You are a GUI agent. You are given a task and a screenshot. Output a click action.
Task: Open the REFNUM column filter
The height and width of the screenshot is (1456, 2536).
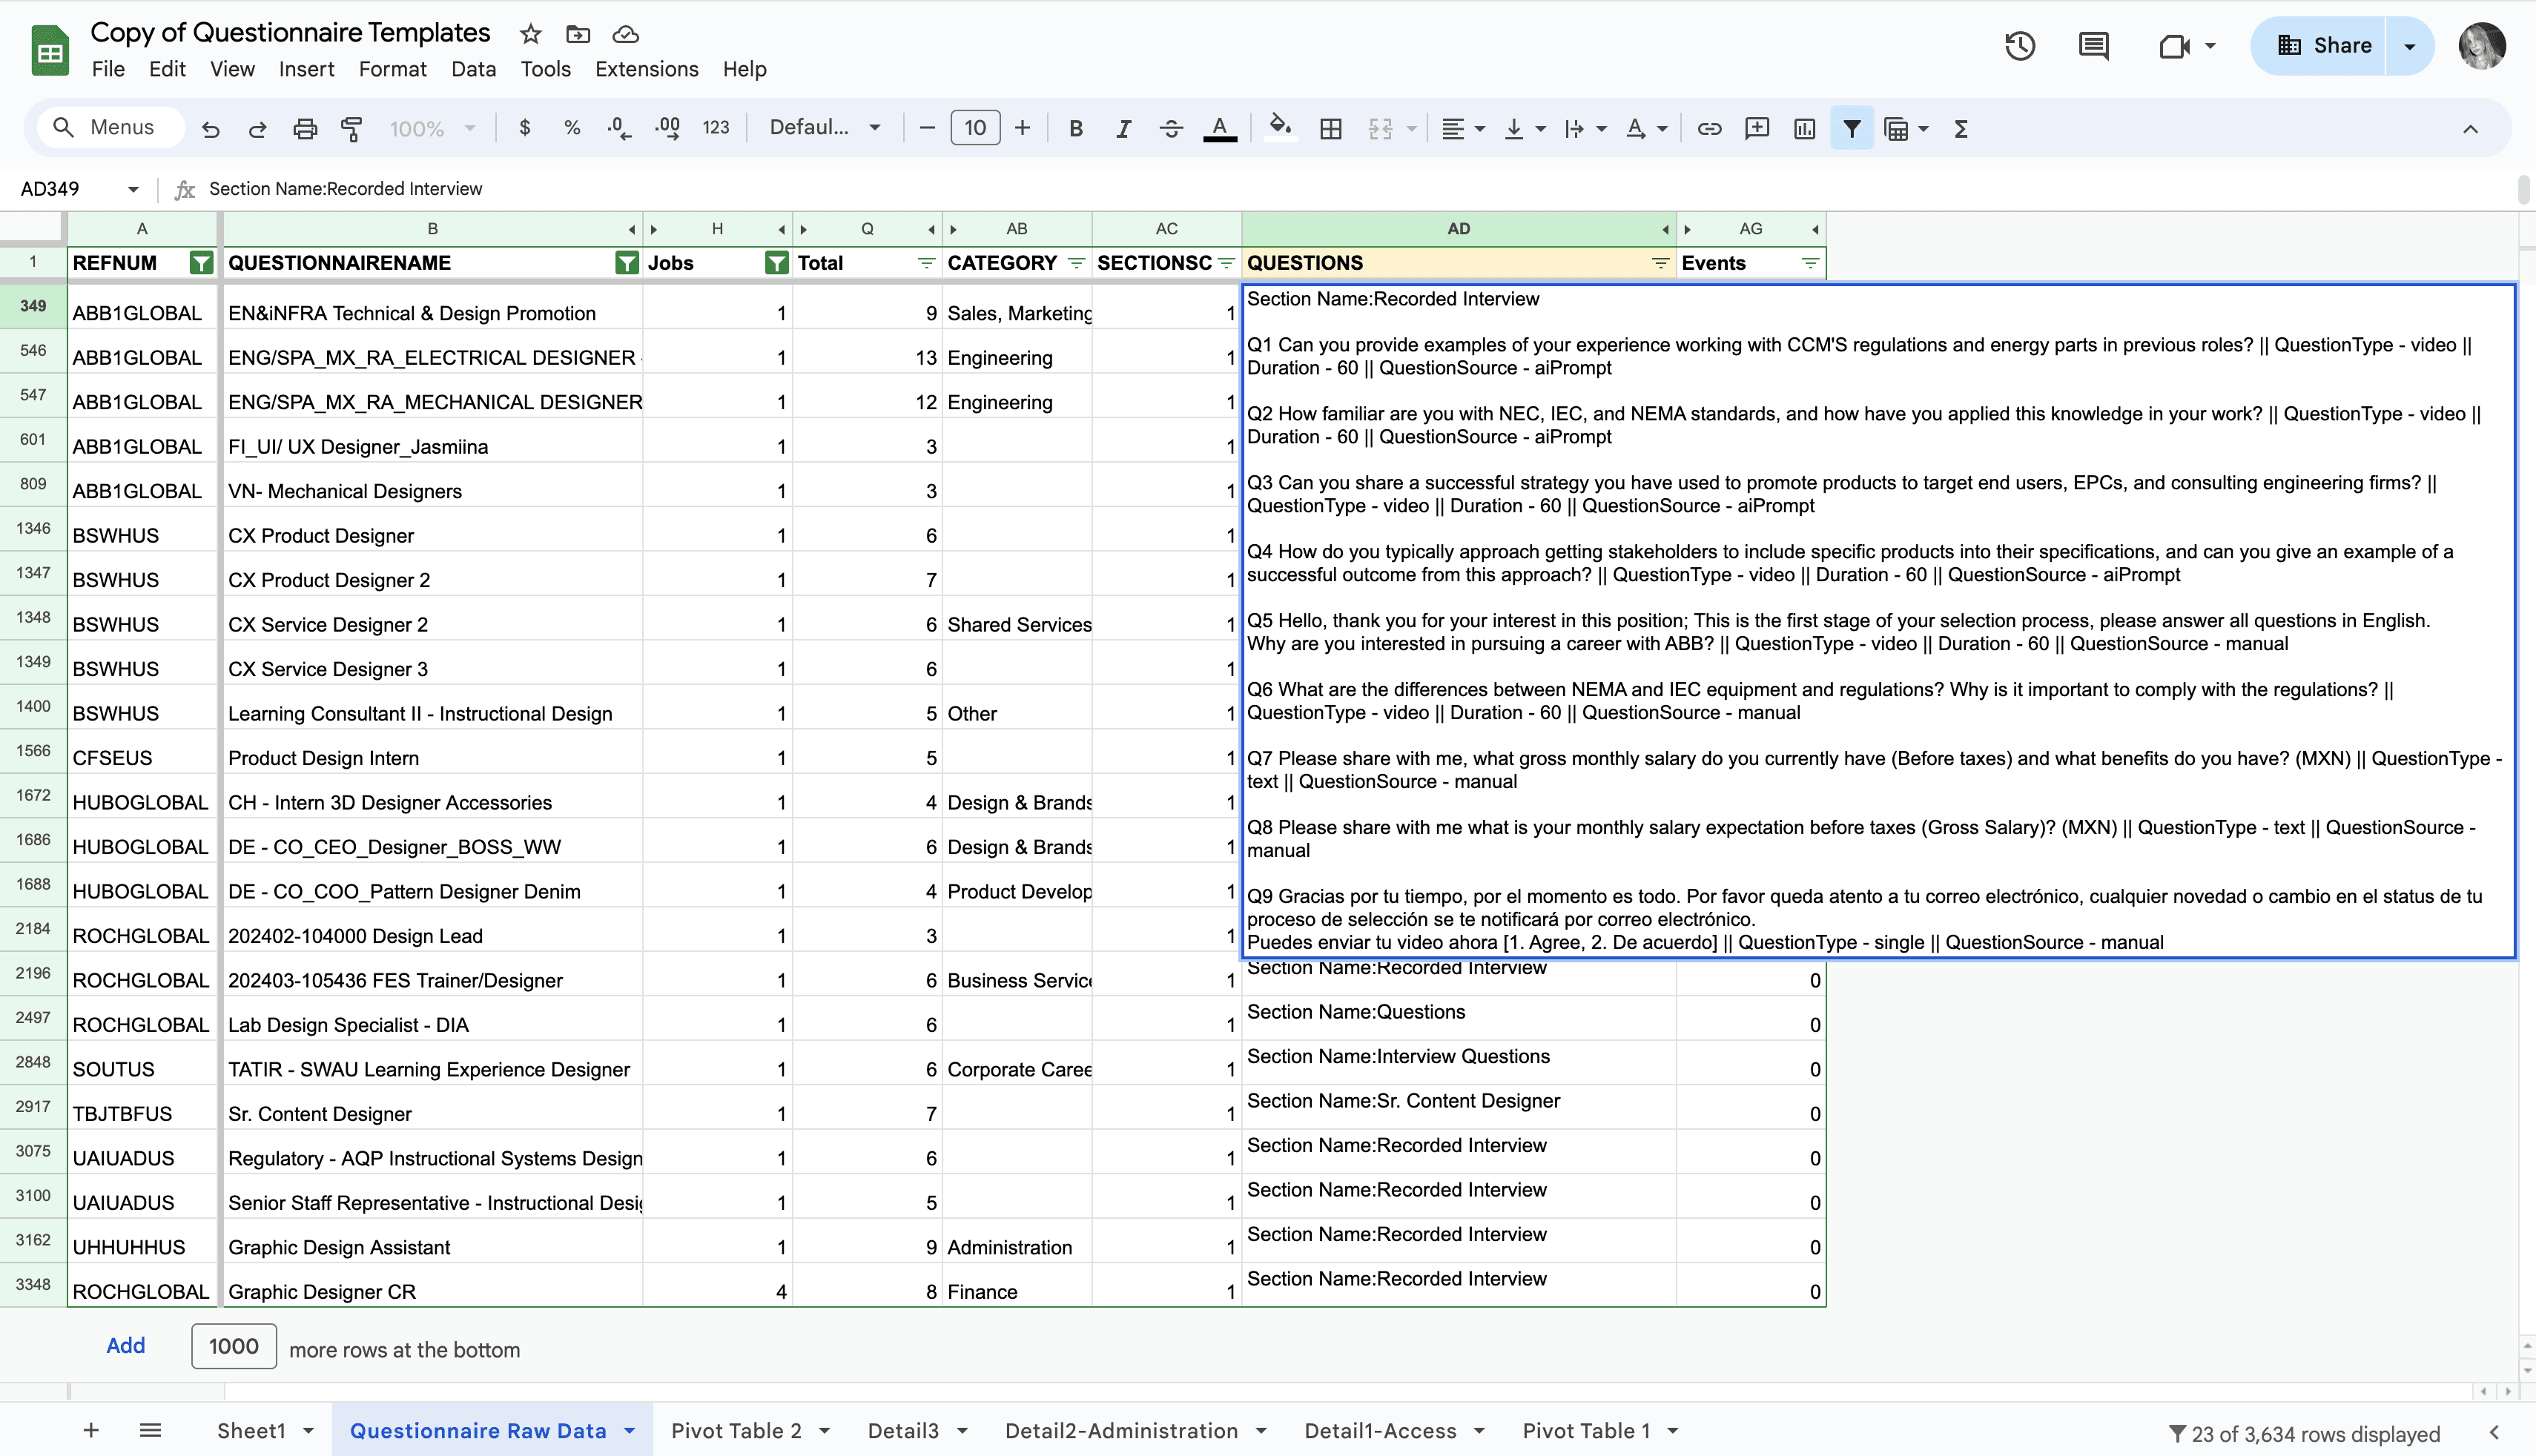tap(201, 263)
